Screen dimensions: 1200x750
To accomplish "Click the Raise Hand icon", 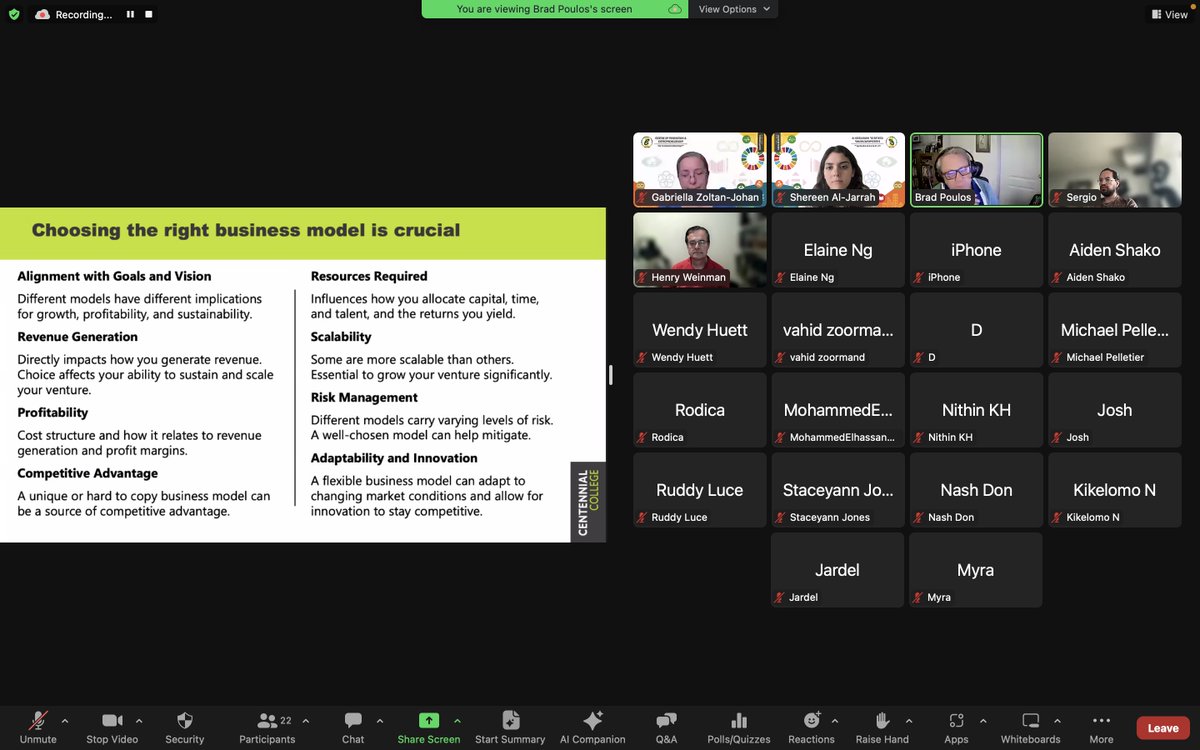I will pyautogui.click(x=882, y=720).
